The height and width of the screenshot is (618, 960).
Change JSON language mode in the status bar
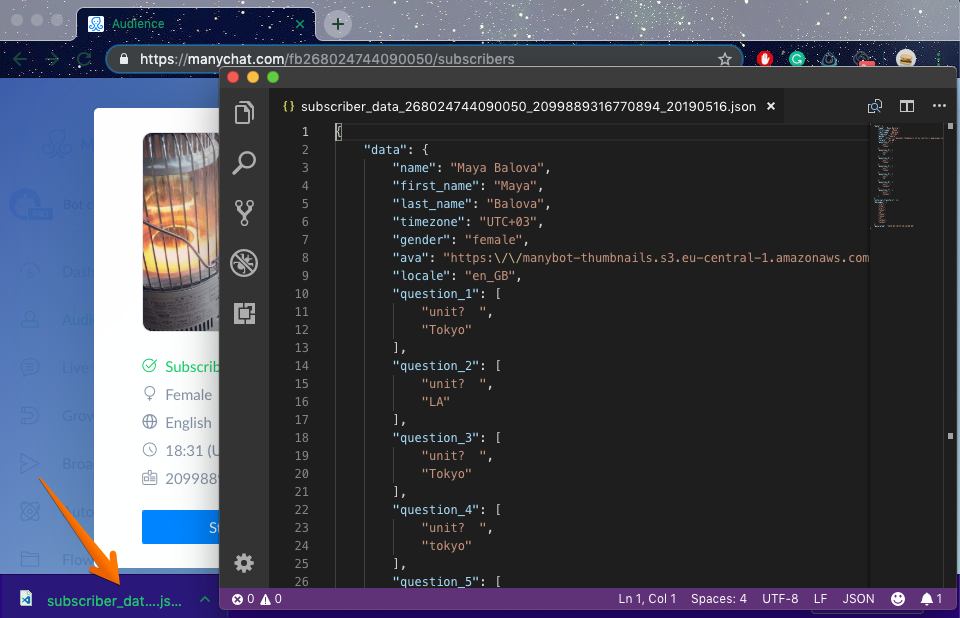(858, 599)
